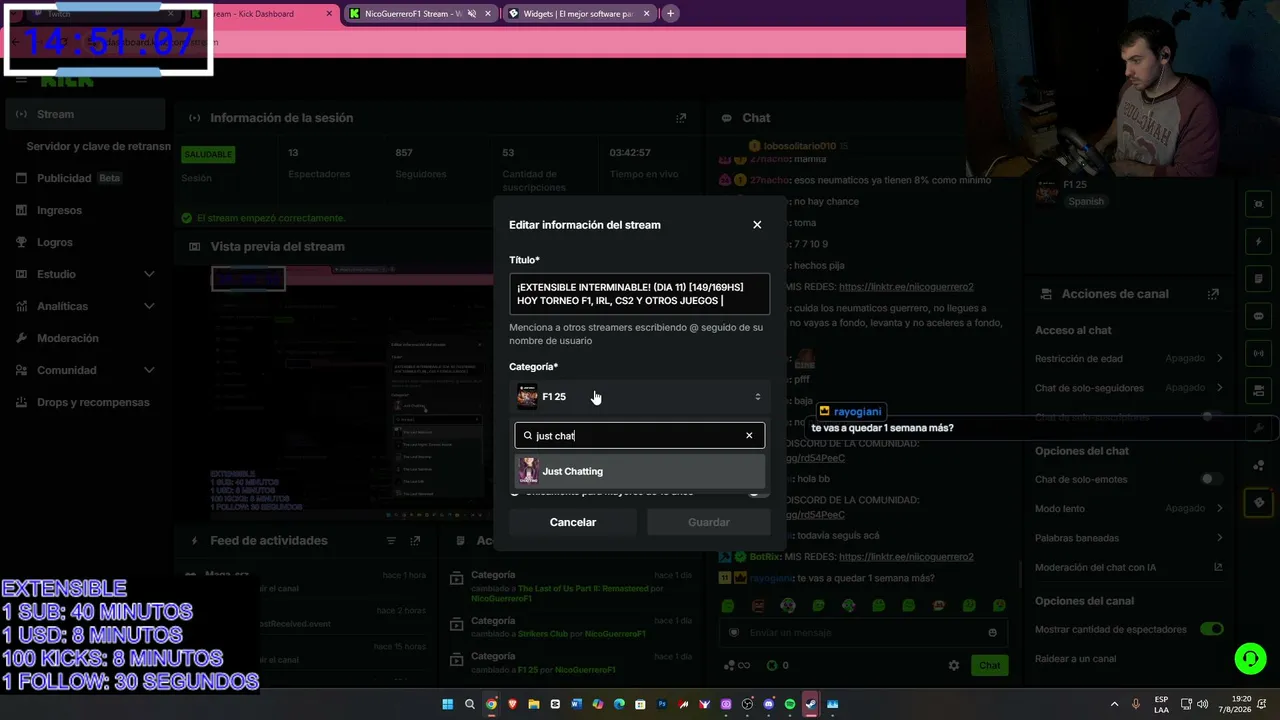Click Cancelar in the edit dialog

tap(573, 522)
